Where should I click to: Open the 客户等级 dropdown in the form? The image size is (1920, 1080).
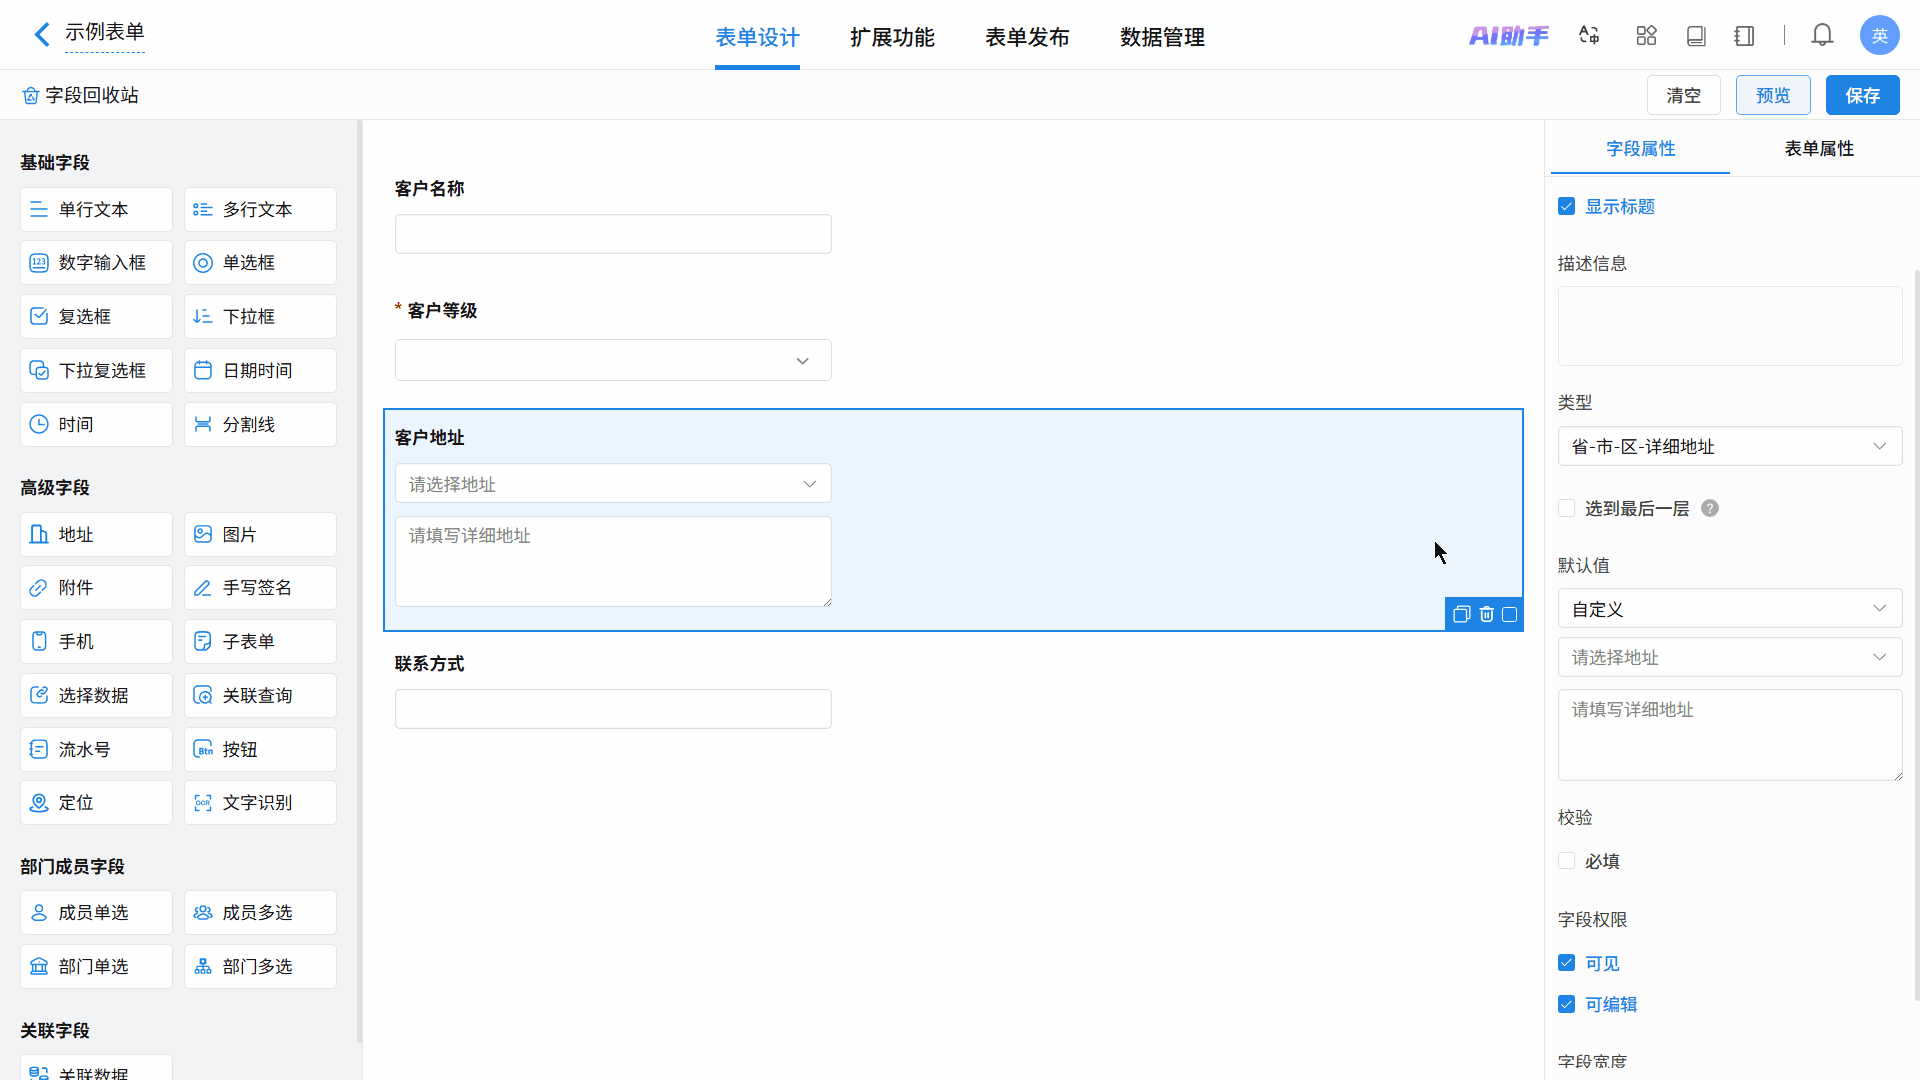[612, 361]
